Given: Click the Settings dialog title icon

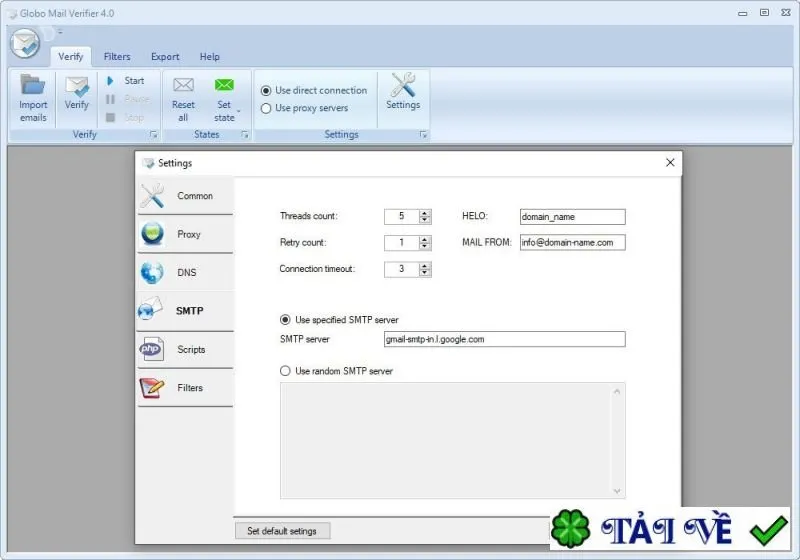Looking at the screenshot, I should tap(148, 163).
